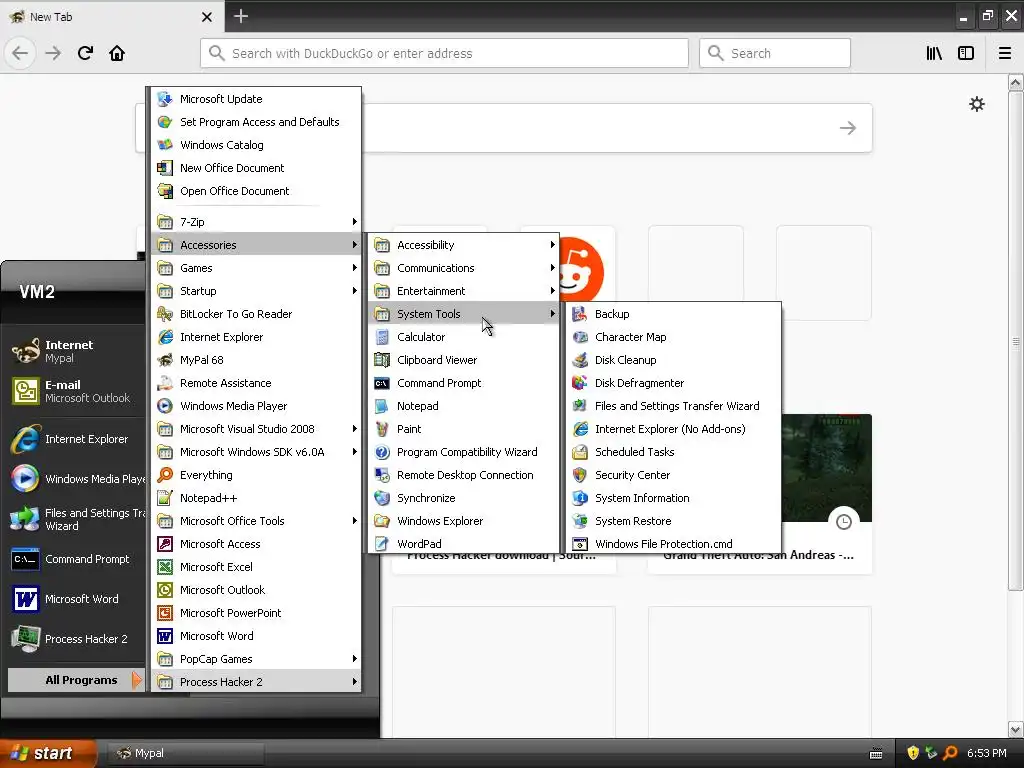The image size is (1024, 768).
Task: Open Everything search program
Action: pyautogui.click(x=256, y=475)
